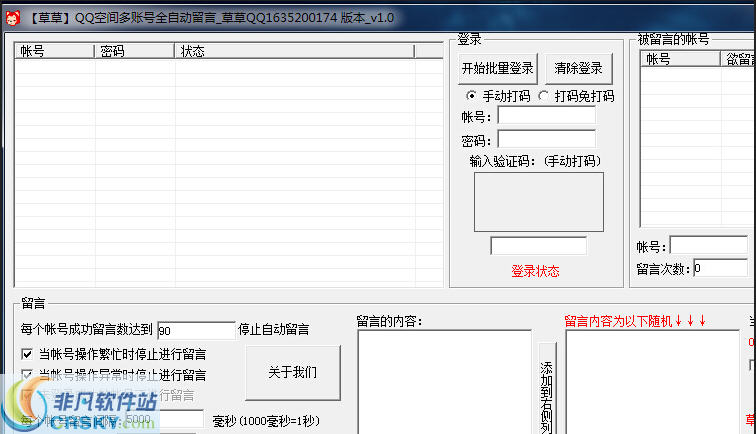Click the random message content list box
756x434 pixels.
(x=652, y=382)
